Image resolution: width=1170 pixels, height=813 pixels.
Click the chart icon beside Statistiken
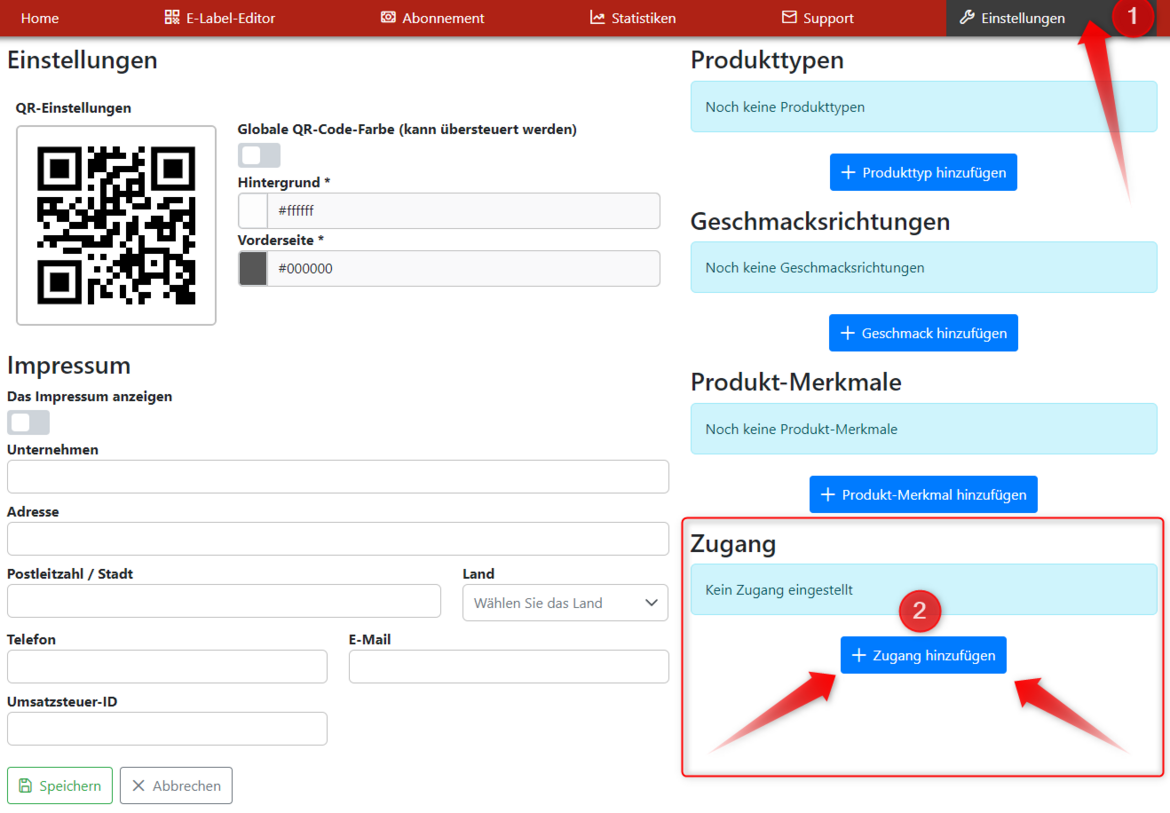[x=597, y=17]
